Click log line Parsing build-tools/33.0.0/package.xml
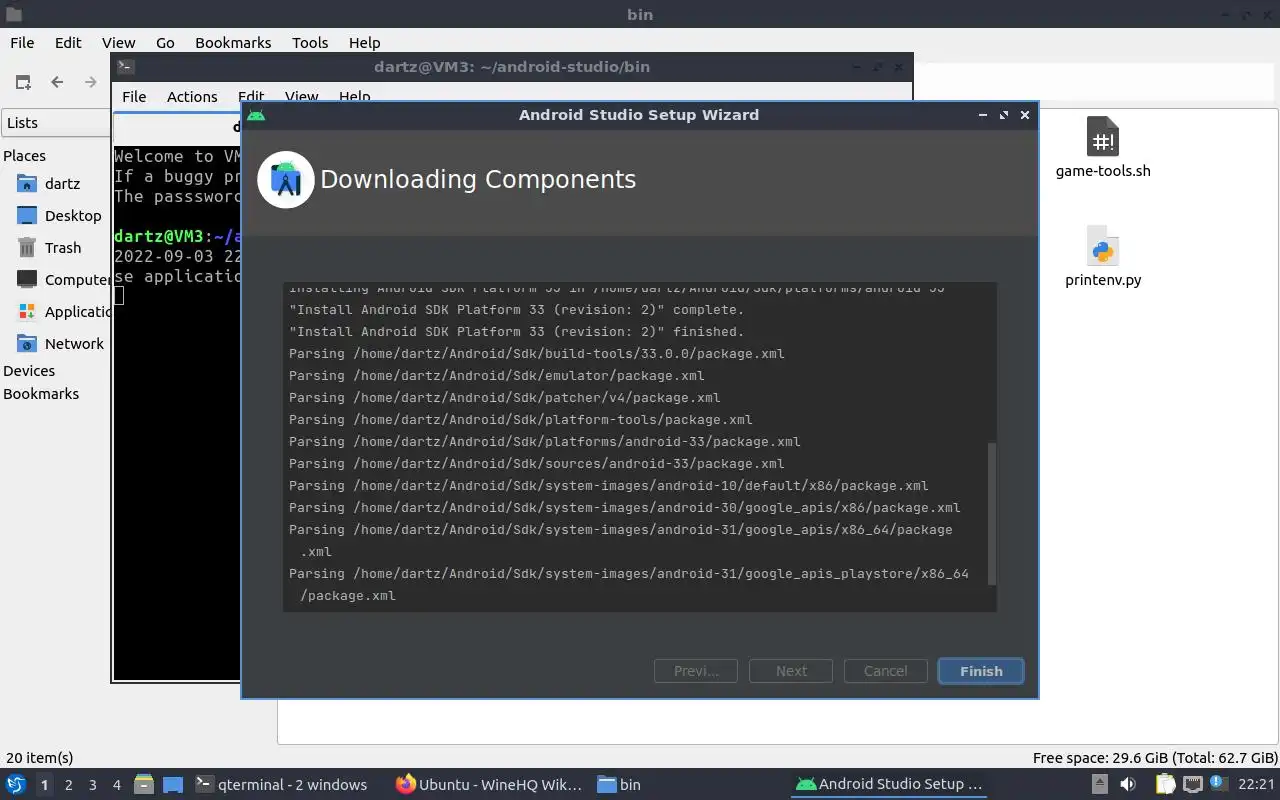This screenshot has width=1280, height=800. pyautogui.click(x=536, y=353)
